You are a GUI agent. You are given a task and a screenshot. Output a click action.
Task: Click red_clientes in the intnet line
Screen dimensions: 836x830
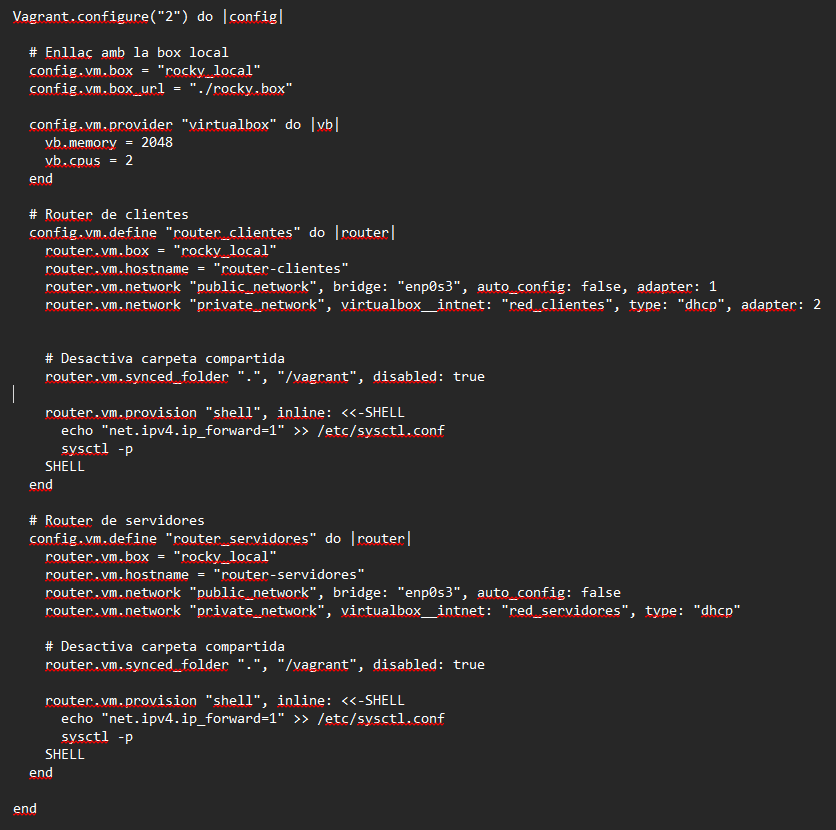(557, 305)
